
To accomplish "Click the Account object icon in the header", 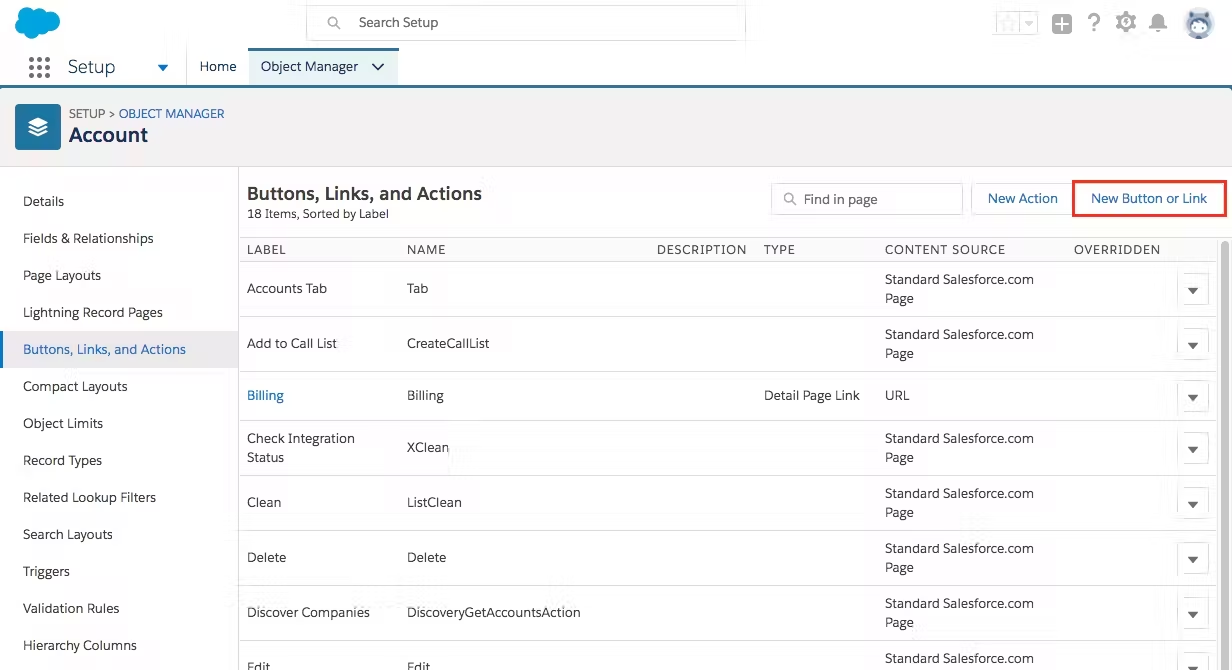I will point(37,127).
